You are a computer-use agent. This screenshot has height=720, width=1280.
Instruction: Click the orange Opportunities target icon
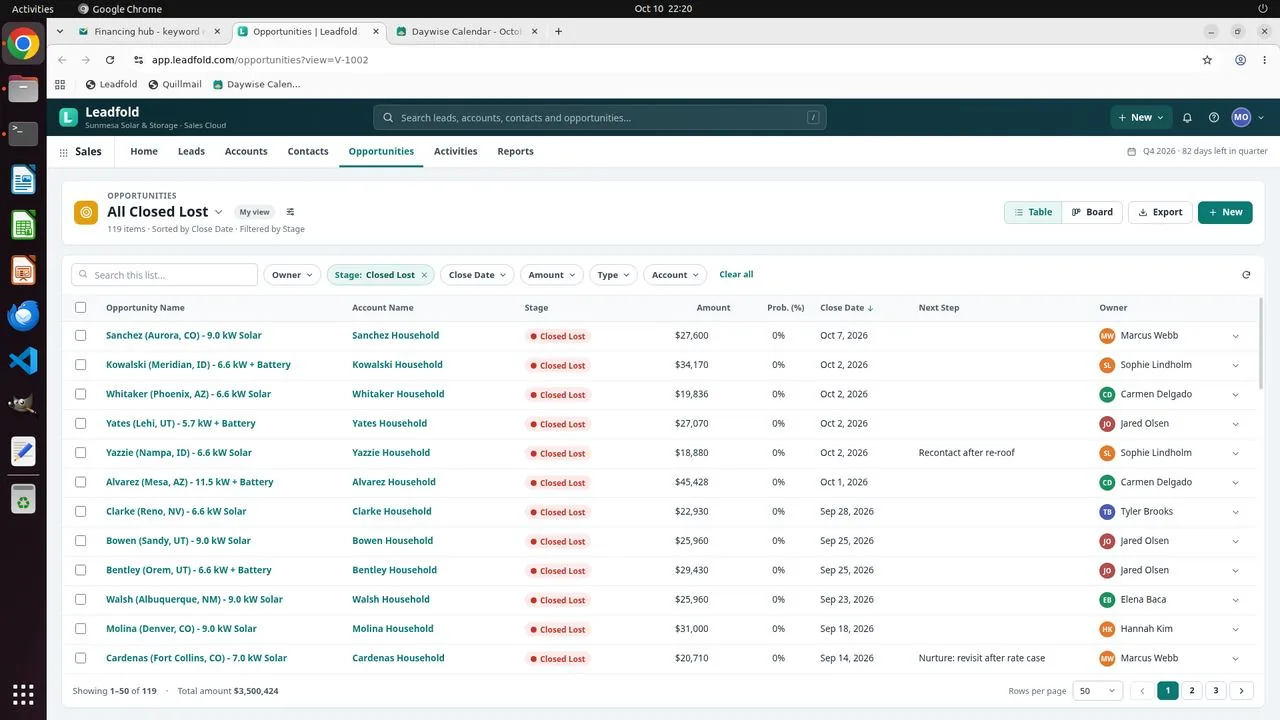86,212
